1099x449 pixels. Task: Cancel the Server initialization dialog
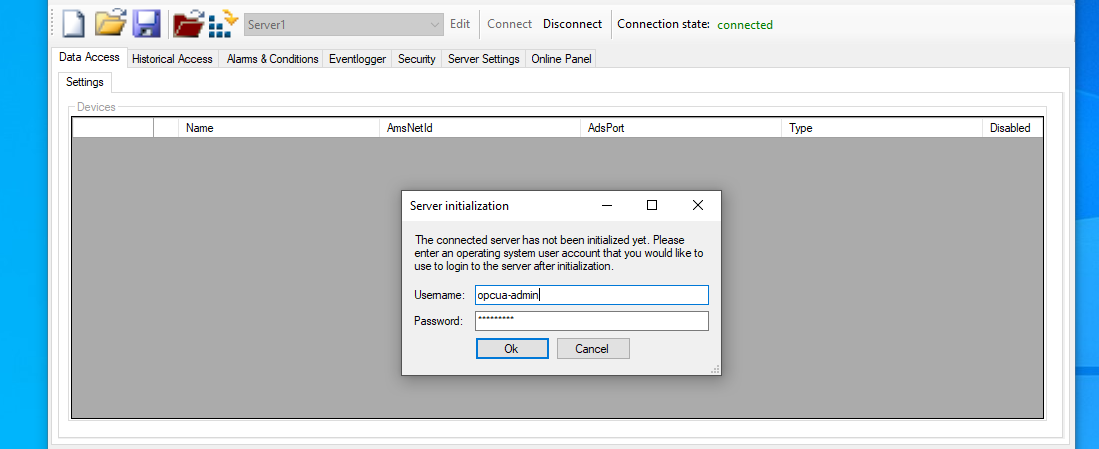click(593, 349)
